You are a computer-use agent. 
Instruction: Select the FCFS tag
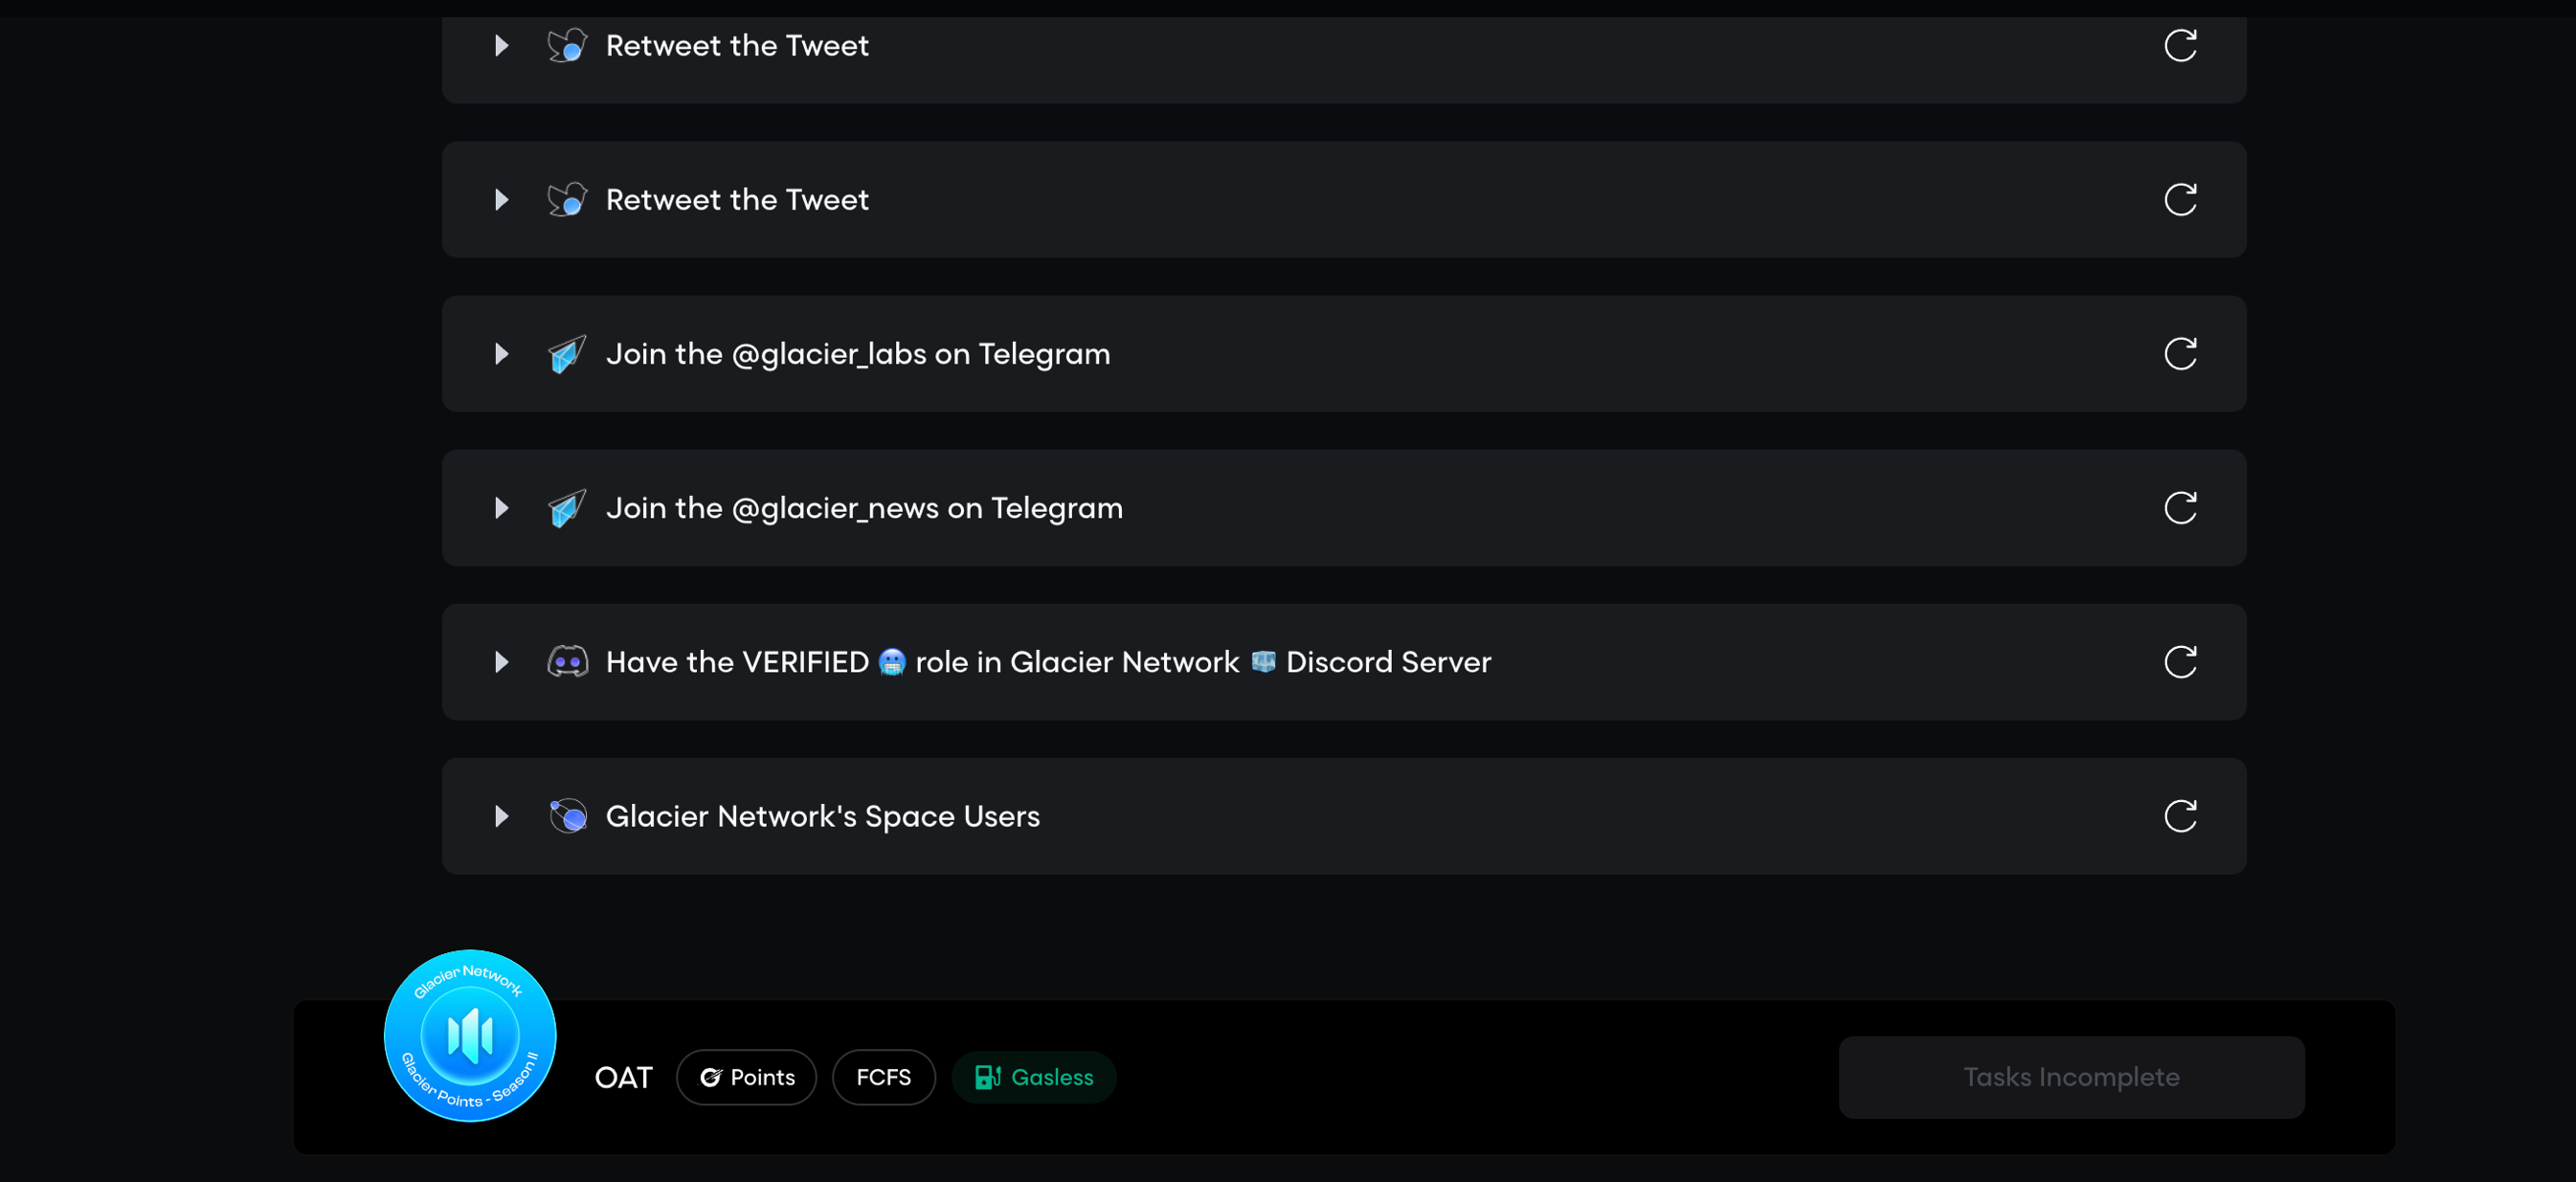[883, 1077]
